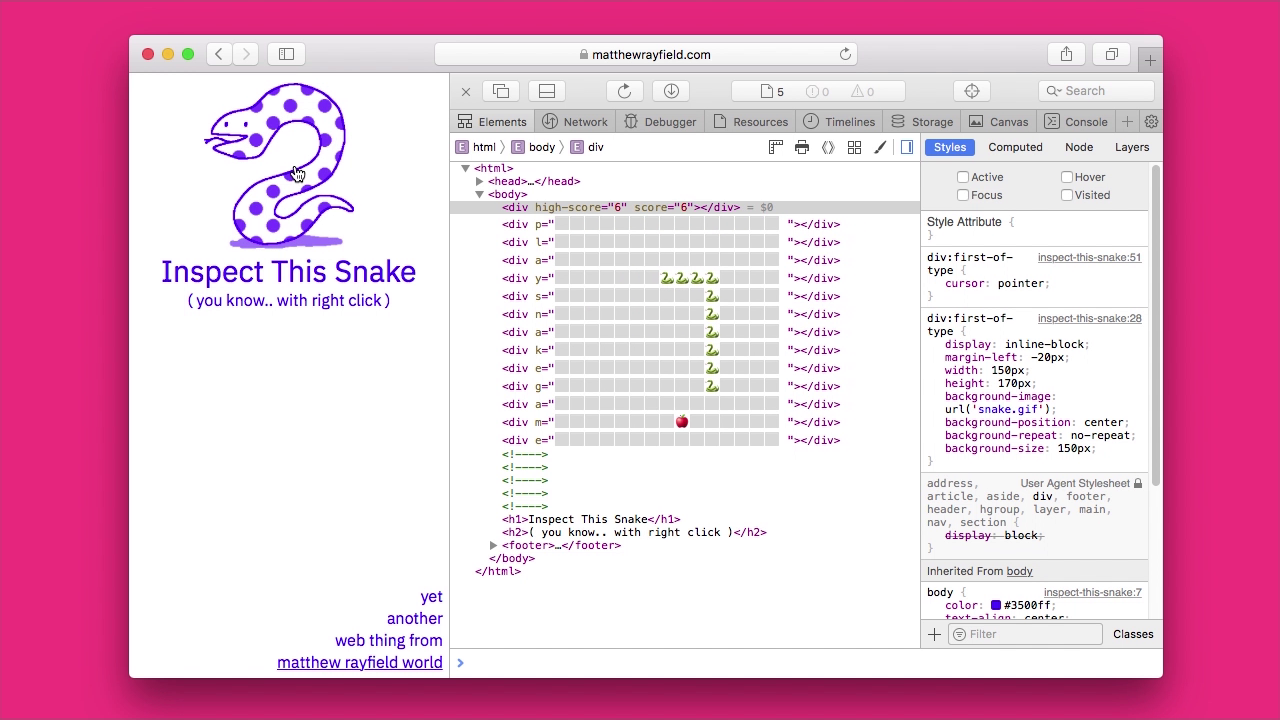Enable the Focus pseudo-class checkbox
1280x720 pixels.
point(963,195)
